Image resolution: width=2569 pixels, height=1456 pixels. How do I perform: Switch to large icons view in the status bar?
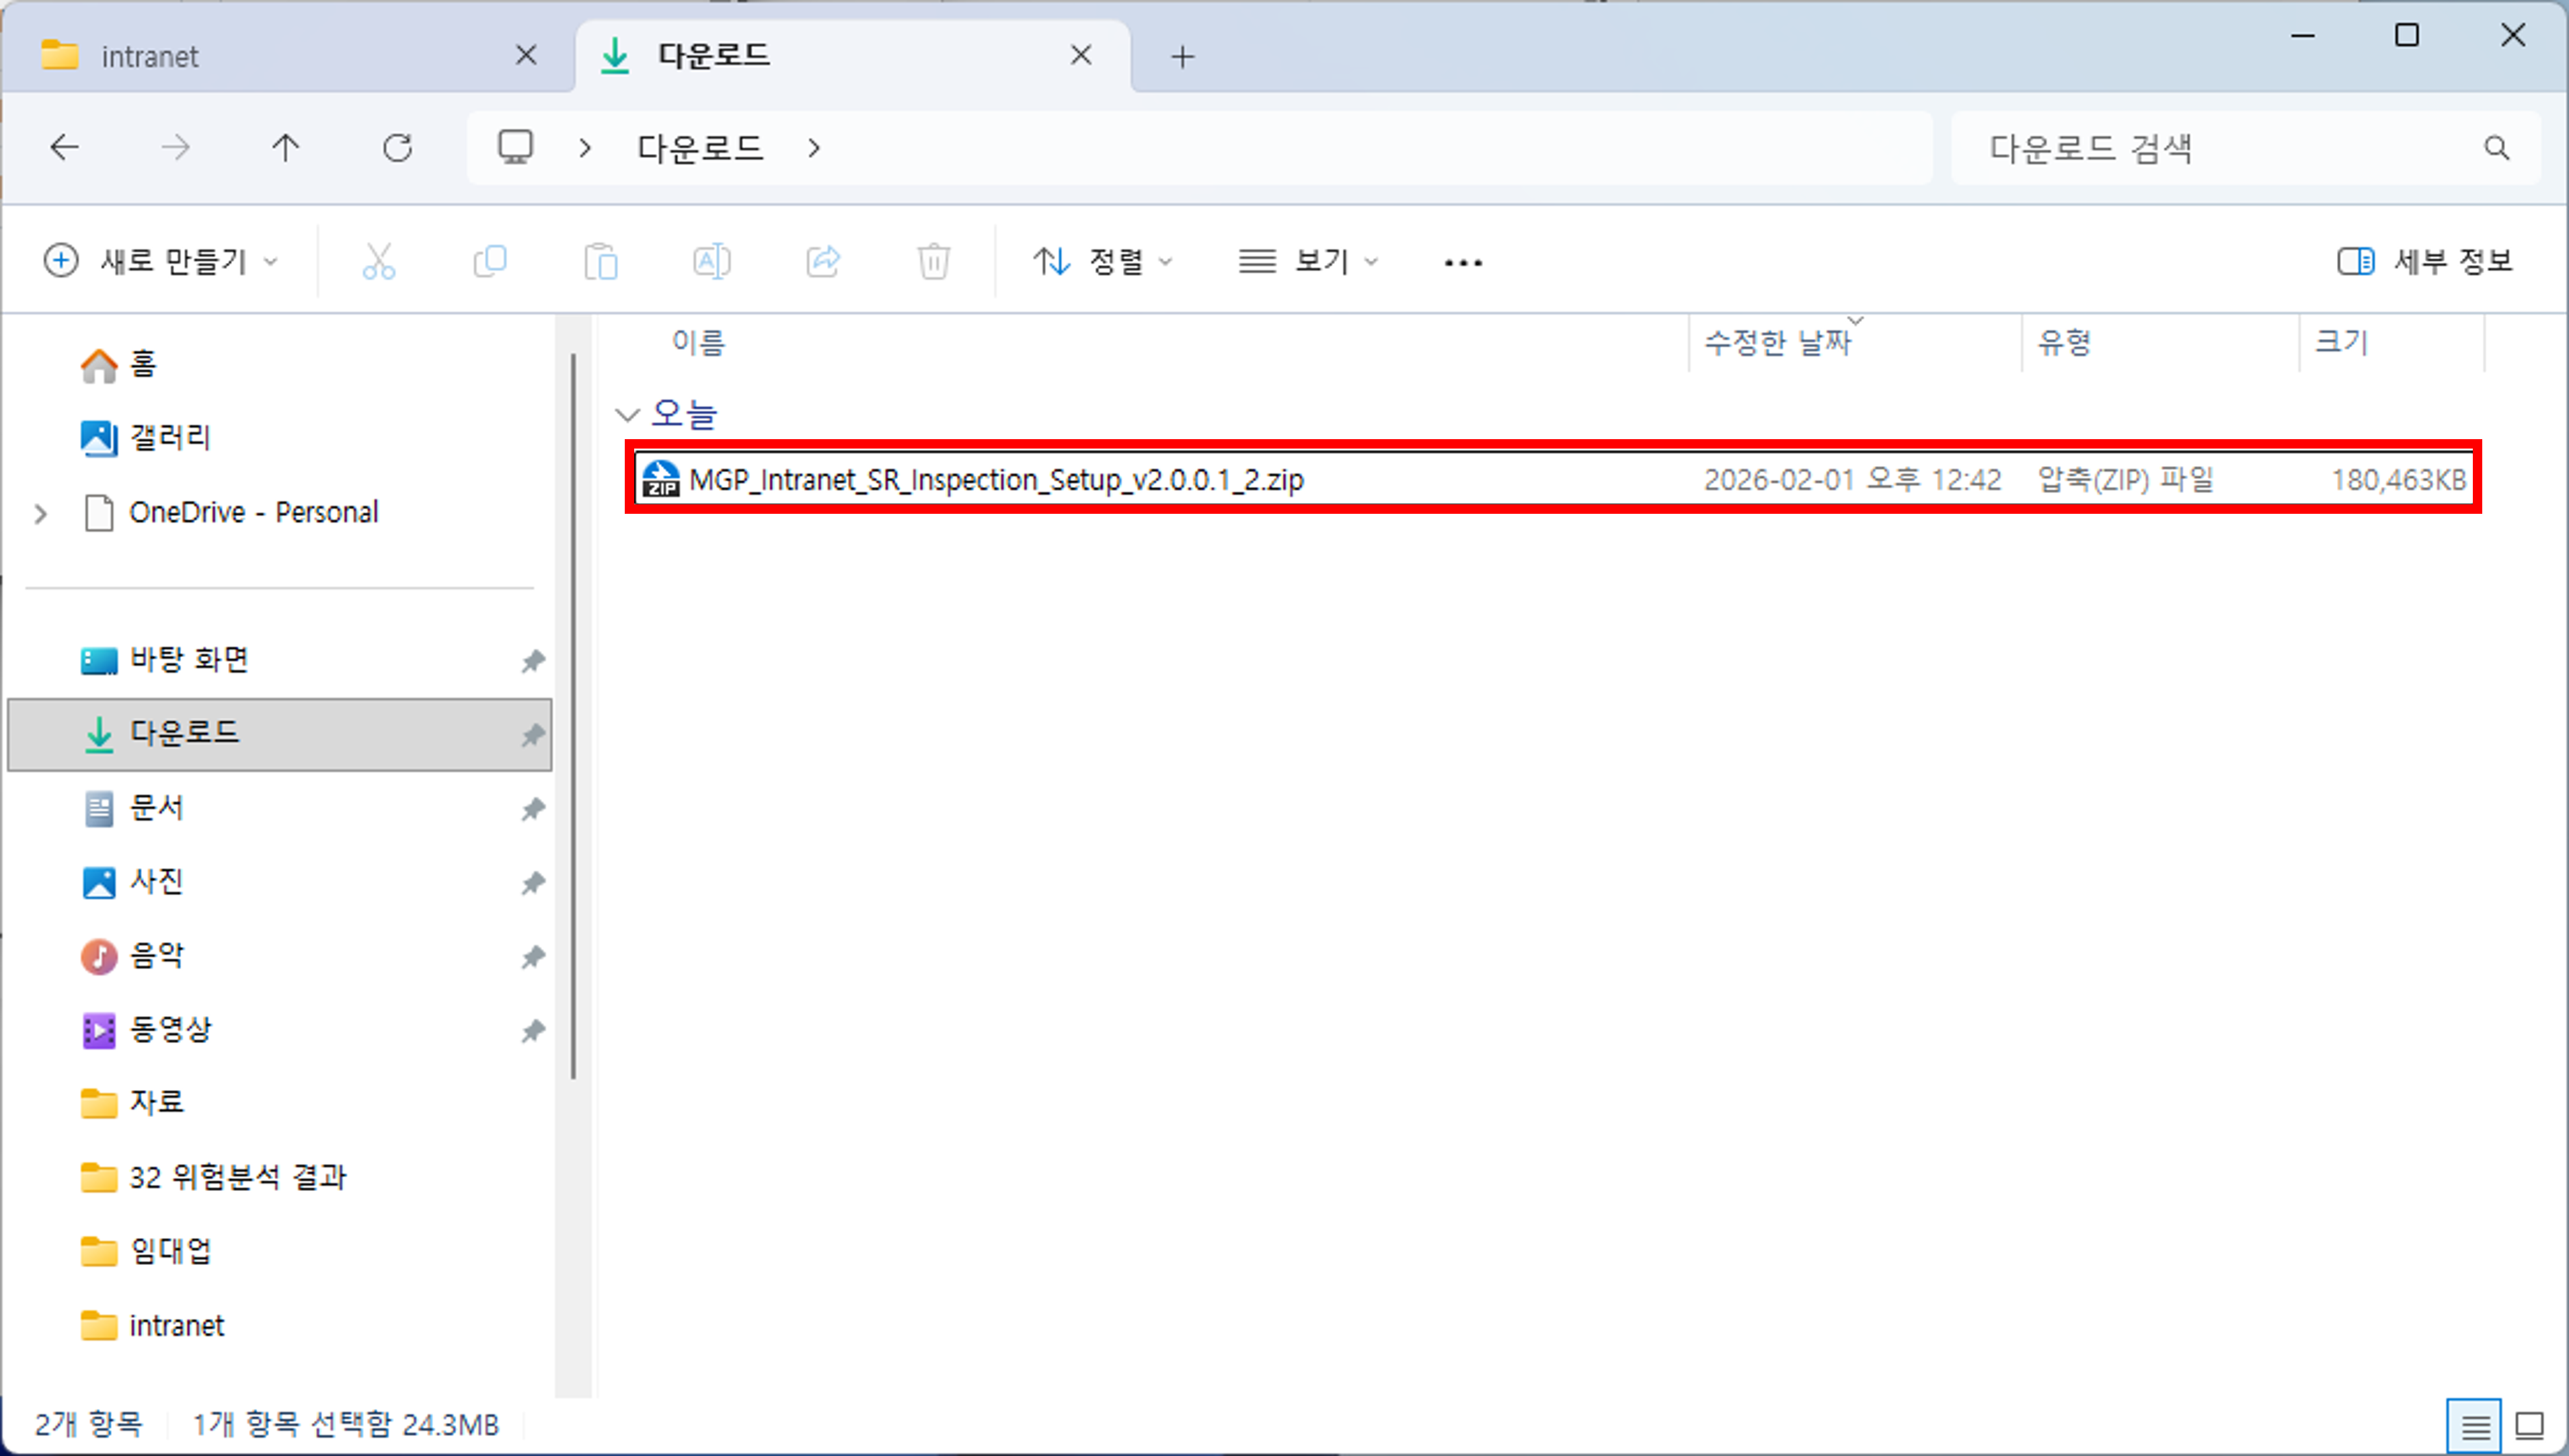[x=2529, y=1424]
